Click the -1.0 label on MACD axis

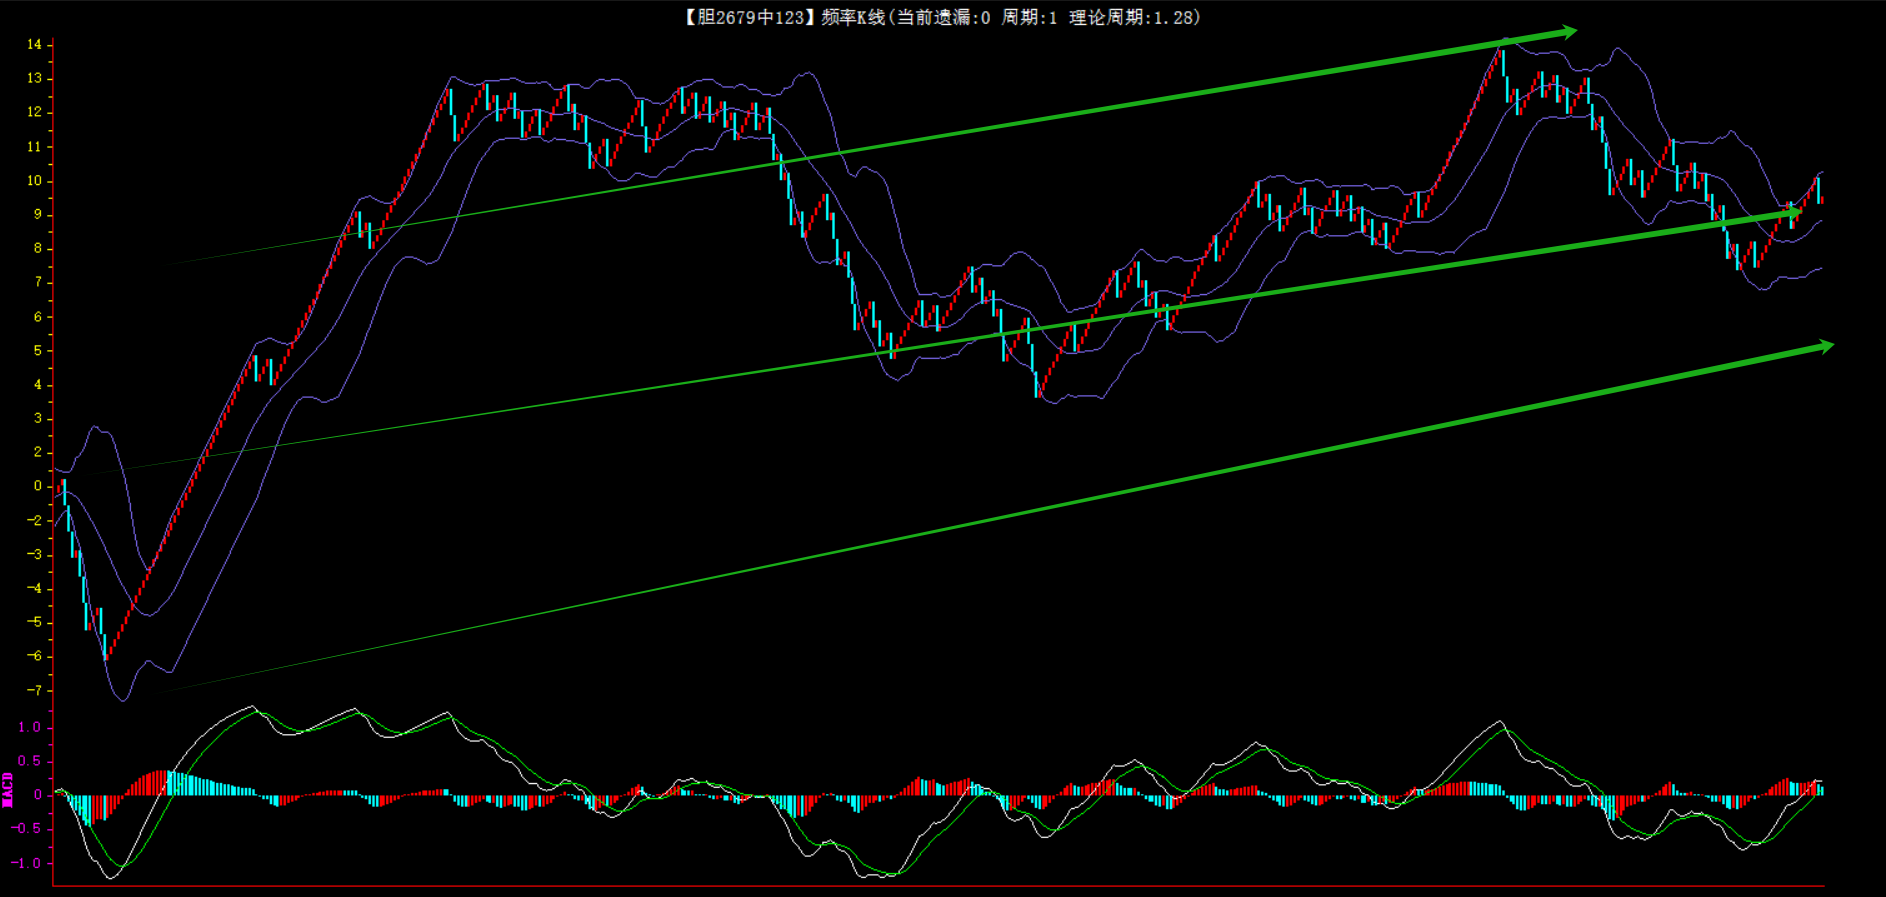[x=27, y=863]
